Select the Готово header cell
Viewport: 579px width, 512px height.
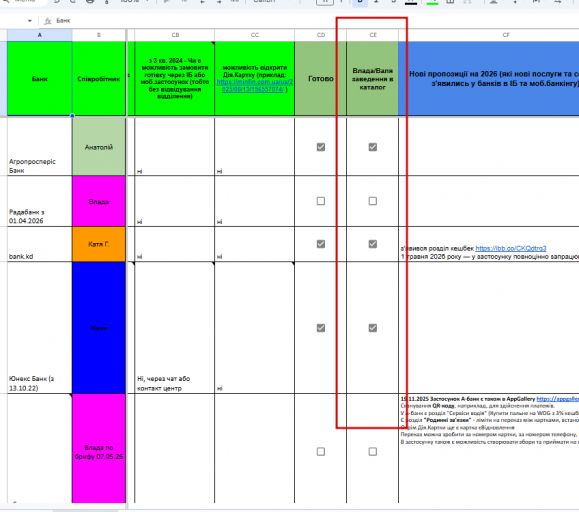coord(321,79)
